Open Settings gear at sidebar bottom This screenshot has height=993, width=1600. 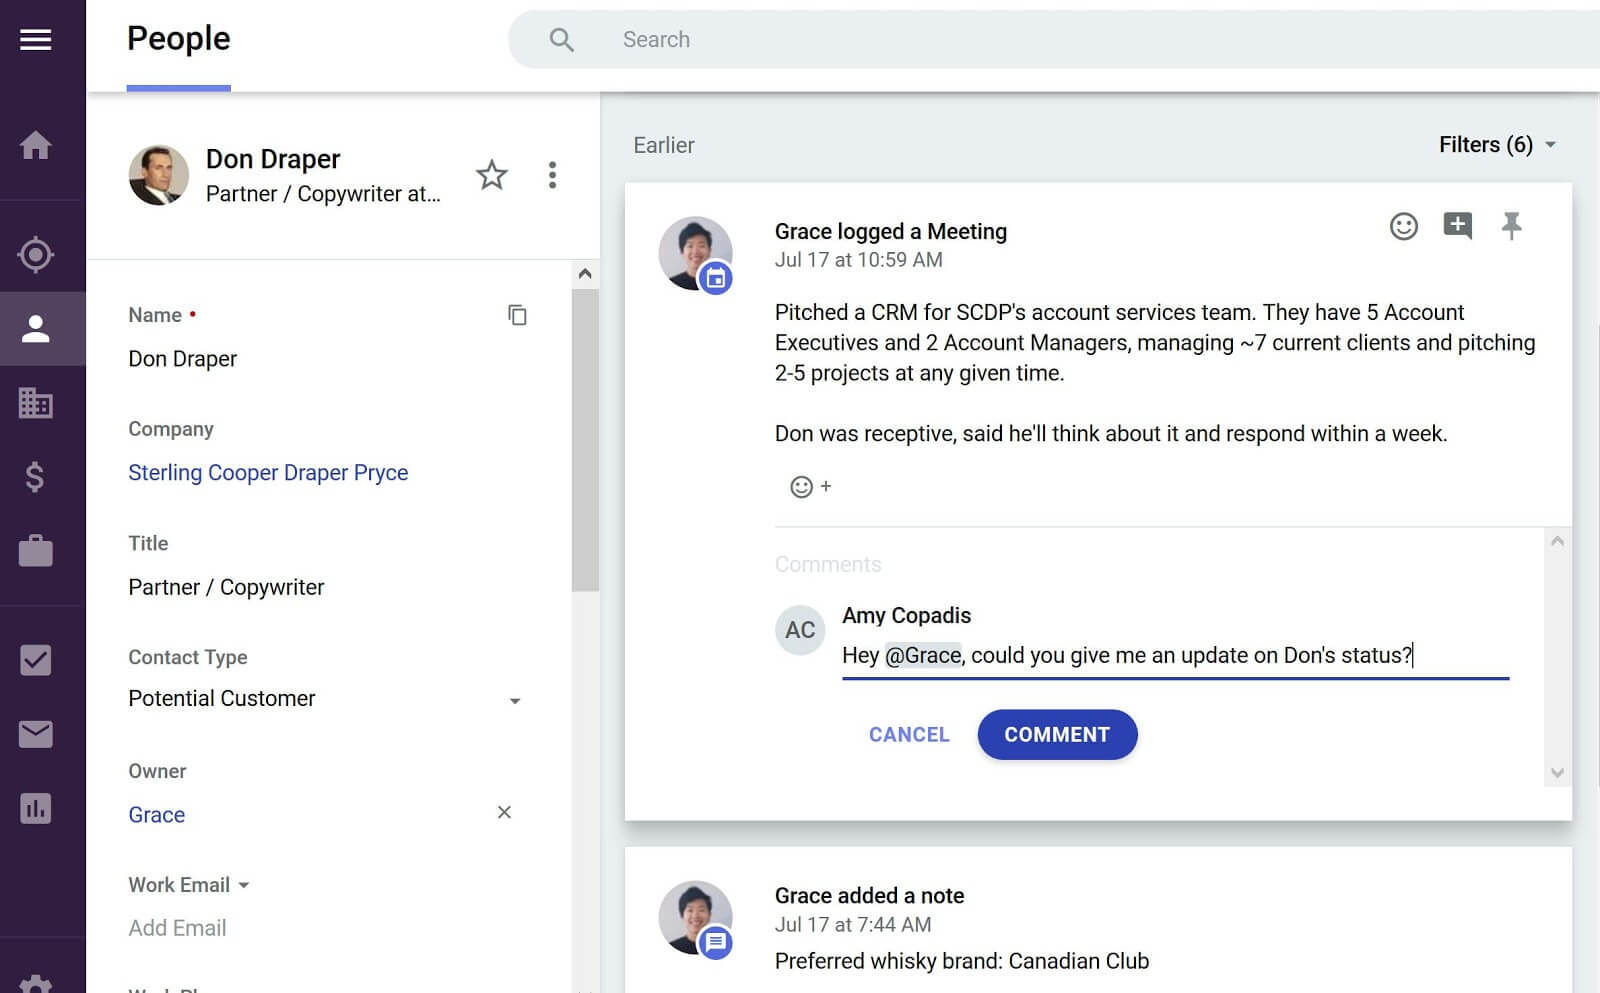[35, 984]
